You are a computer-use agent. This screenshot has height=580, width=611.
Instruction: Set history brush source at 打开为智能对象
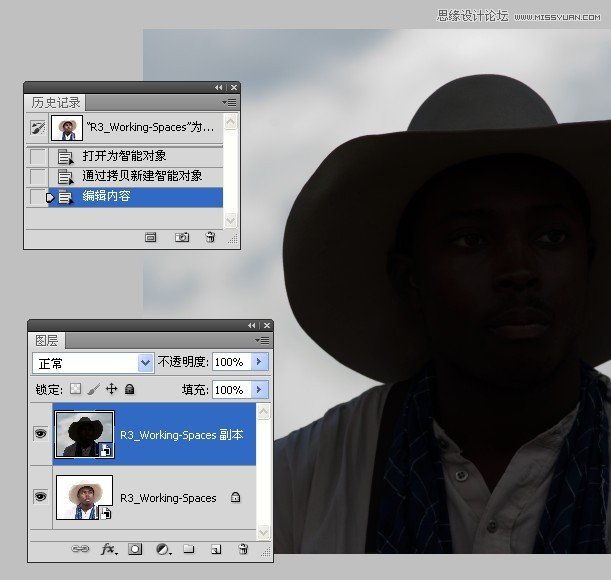pyautogui.click(x=38, y=156)
